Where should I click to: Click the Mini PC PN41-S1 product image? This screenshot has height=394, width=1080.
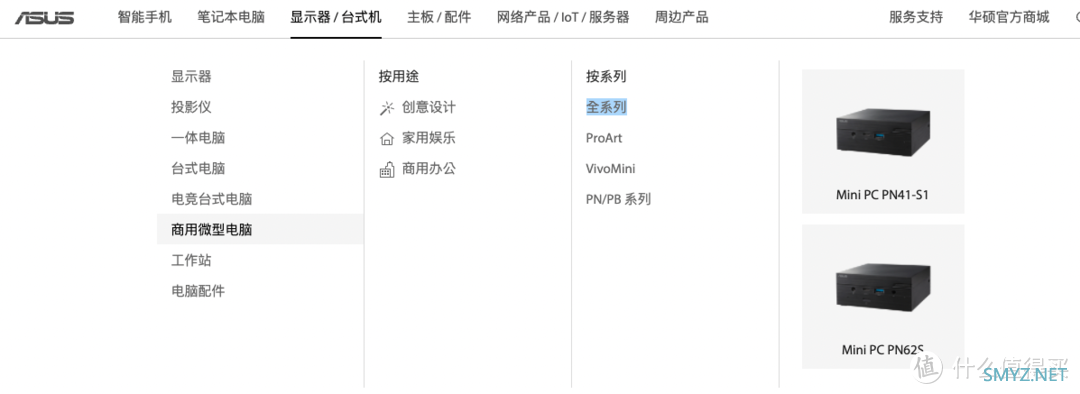pos(882,131)
